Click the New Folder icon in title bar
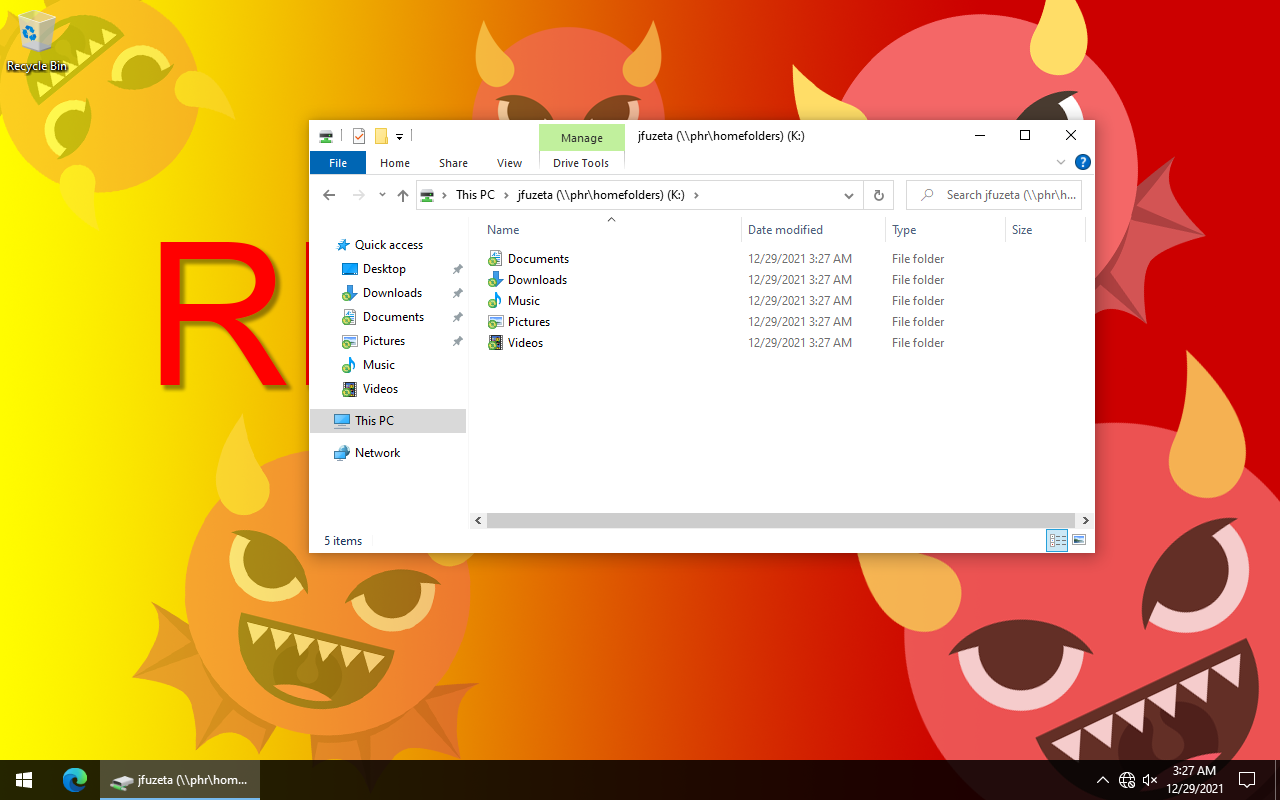 (x=381, y=136)
